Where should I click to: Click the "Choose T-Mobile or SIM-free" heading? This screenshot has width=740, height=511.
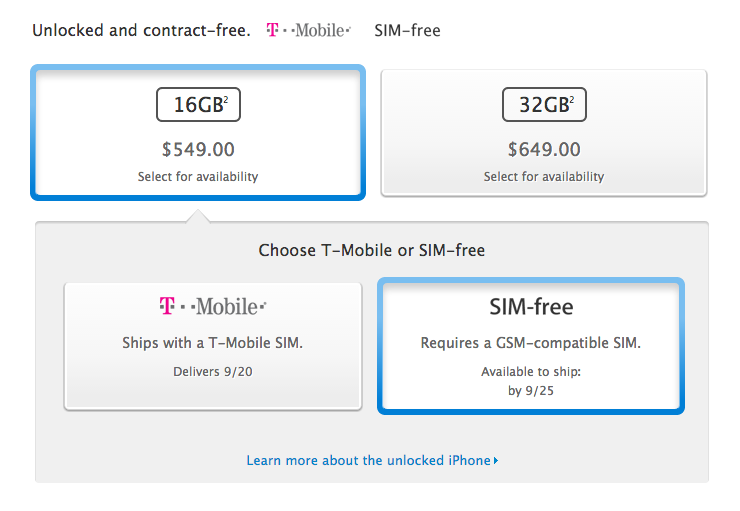(x=372, y=250)
